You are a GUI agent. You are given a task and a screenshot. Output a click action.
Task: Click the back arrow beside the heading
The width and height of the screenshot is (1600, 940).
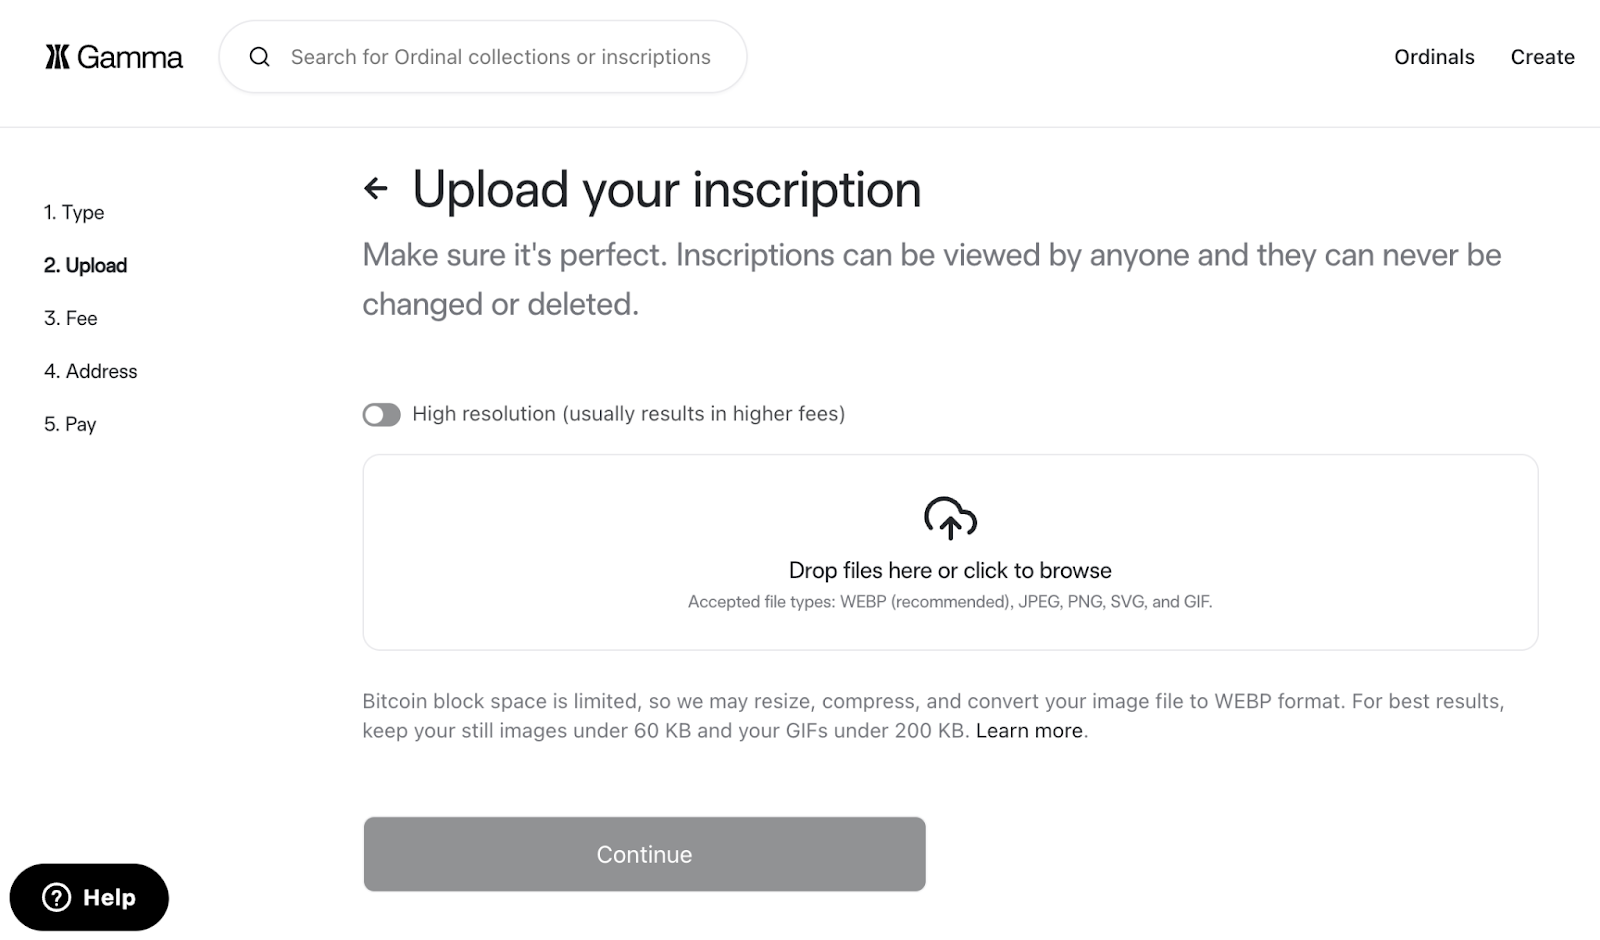[376, 188]
